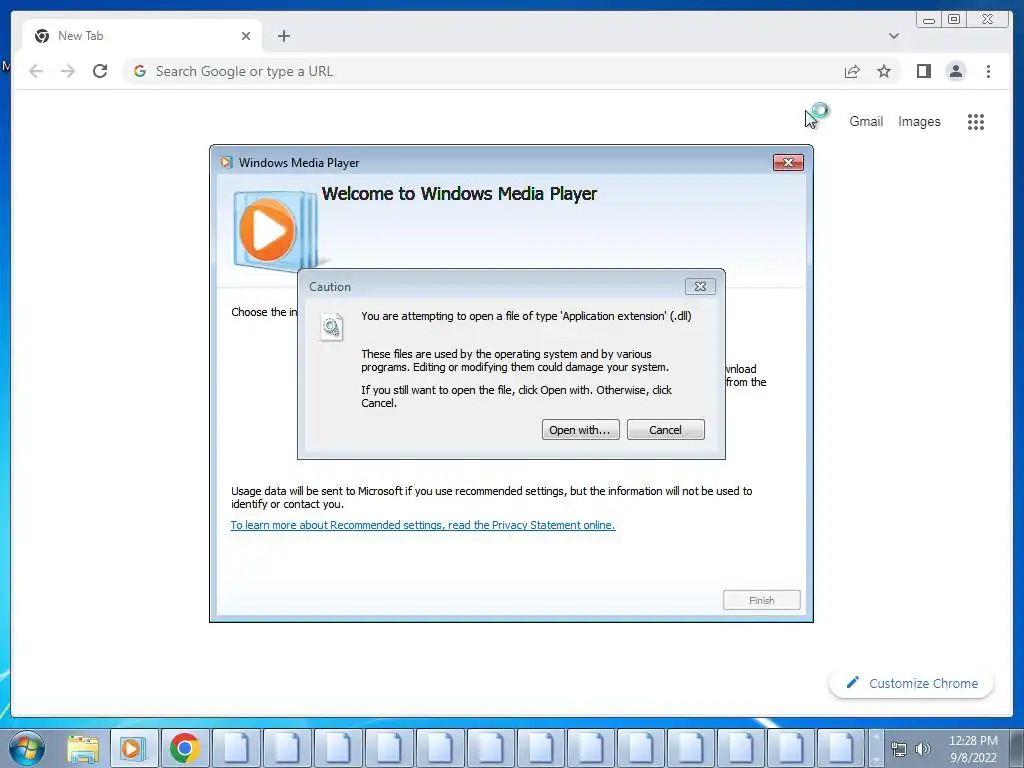
Task: Click the Chrome forward navigation arrow
Action: pyautogui.click(x=68, y=71)
